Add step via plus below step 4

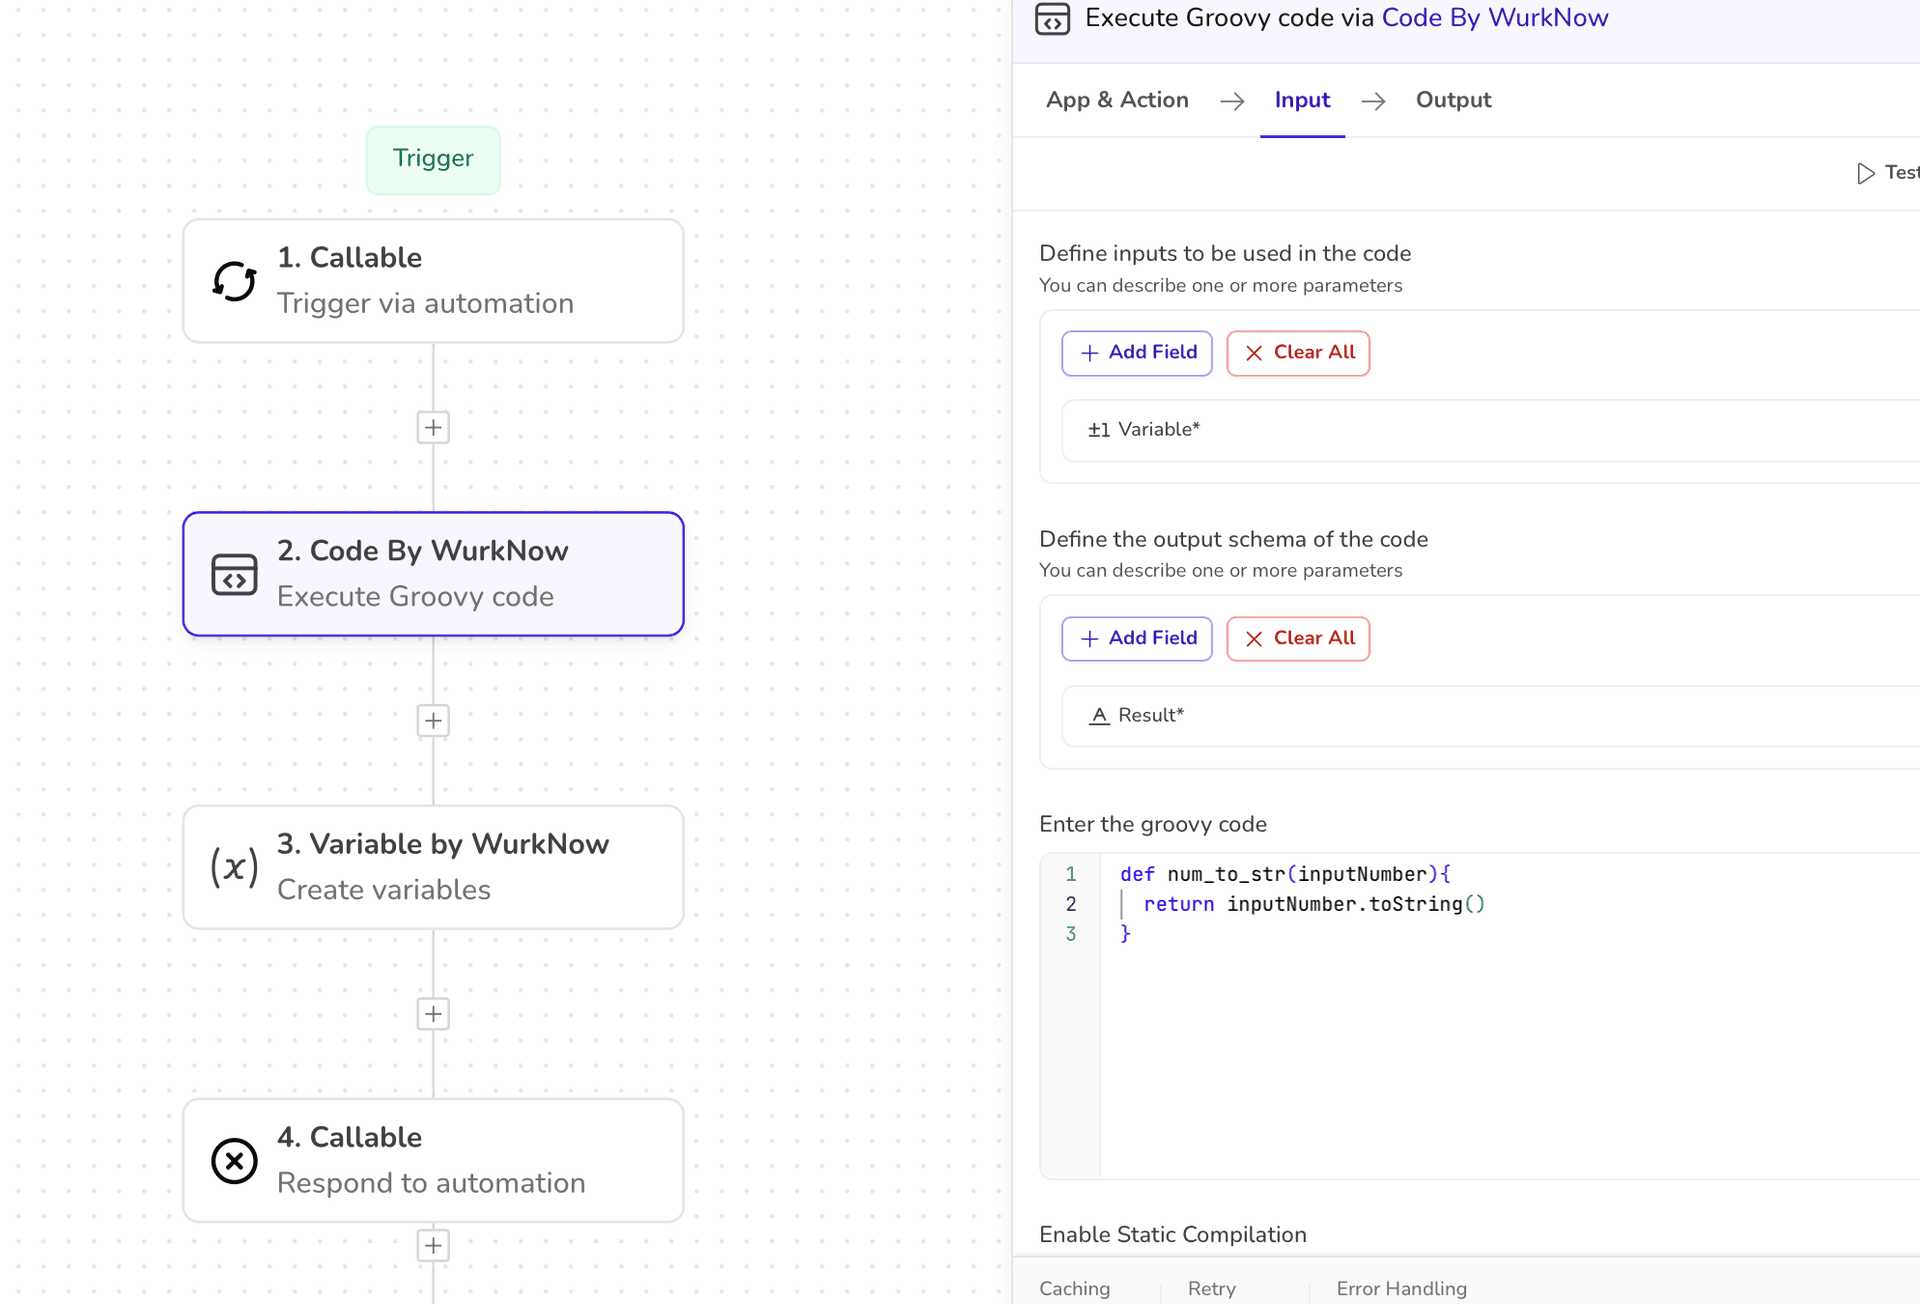click(x=433, y=1246)
